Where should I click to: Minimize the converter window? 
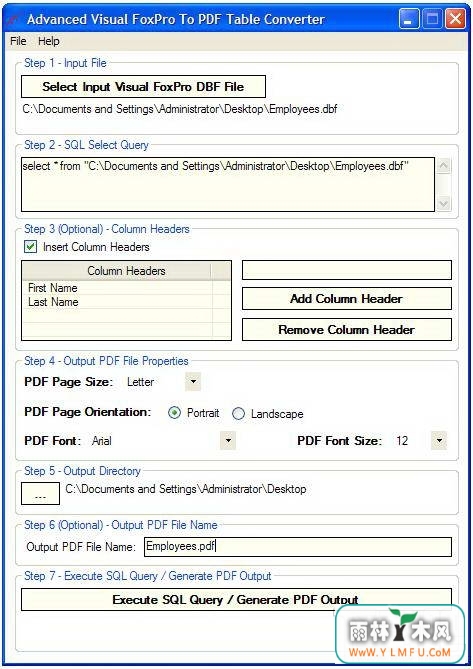[408, 19]
